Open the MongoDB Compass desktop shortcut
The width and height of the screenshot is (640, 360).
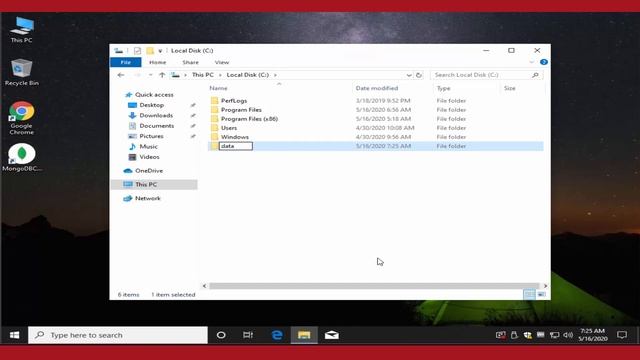(x=22, y=157)
